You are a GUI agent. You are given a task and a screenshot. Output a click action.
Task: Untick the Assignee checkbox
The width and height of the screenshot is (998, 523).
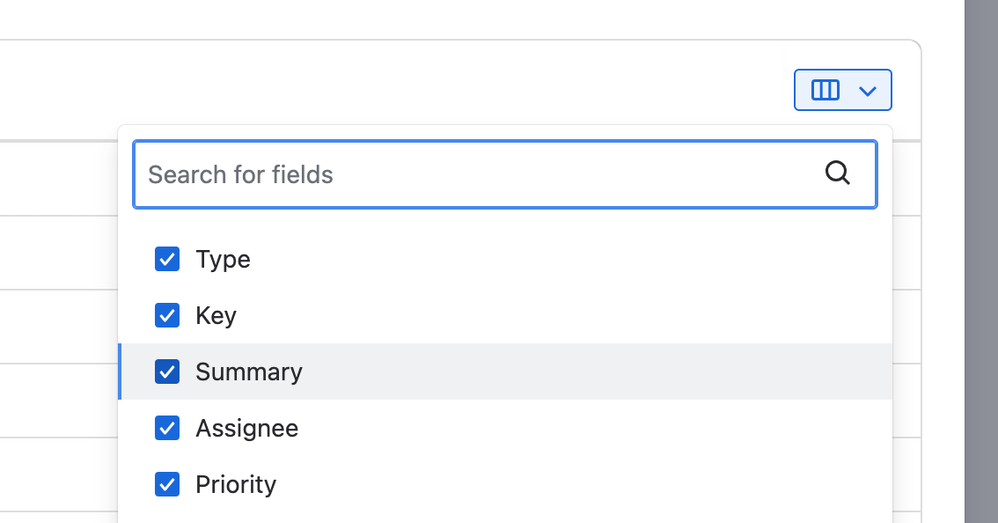click(167, 428)
